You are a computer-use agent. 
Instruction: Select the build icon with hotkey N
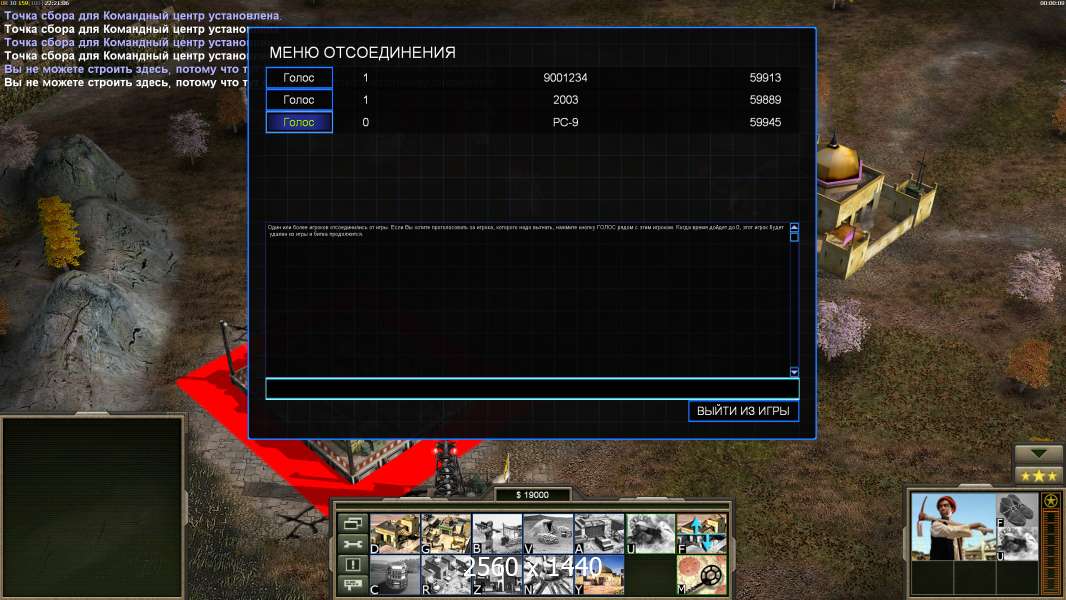pos(548,575)
